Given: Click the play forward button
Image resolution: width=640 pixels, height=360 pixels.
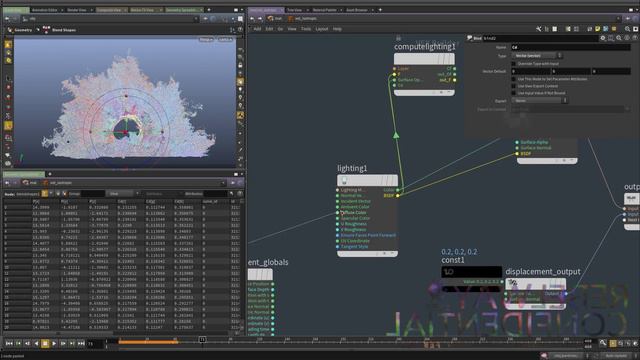Looking at the screenshot, I should point(54,344).
